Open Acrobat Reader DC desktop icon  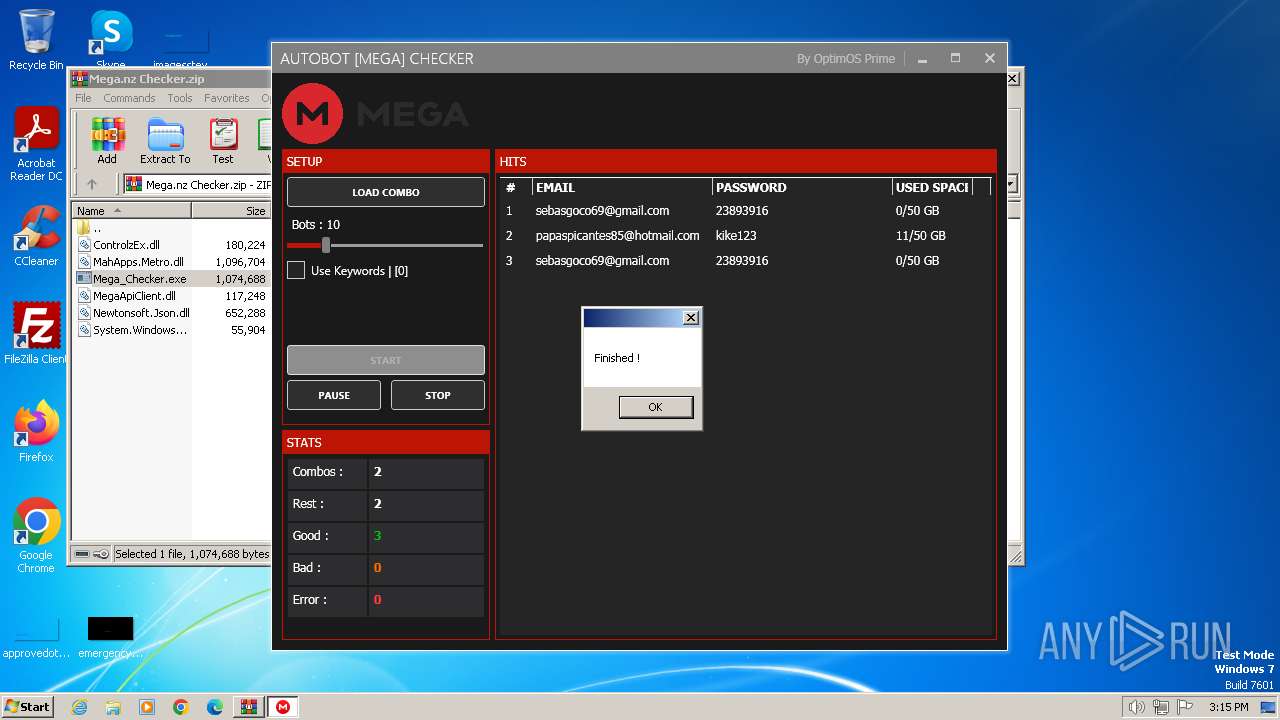[36, 145]
